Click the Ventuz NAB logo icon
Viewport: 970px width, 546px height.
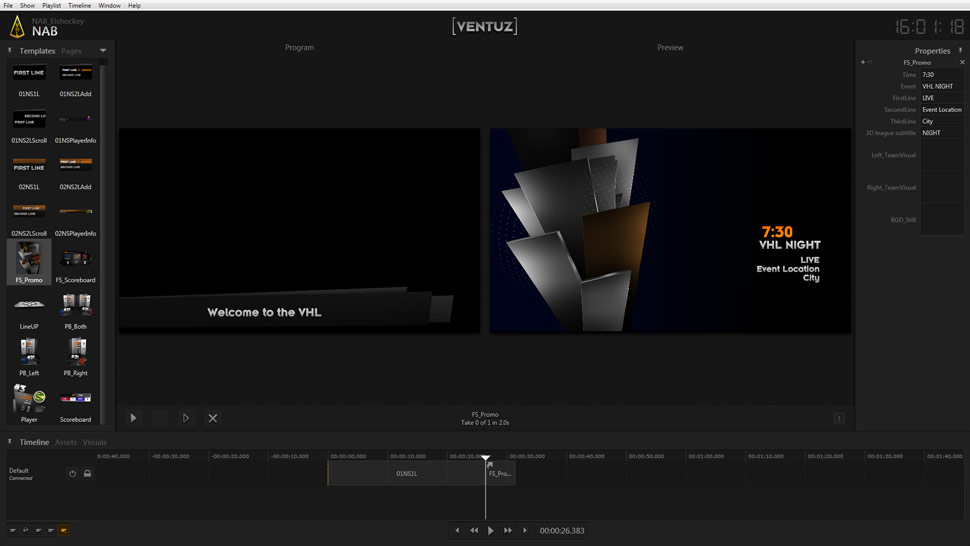16,27
